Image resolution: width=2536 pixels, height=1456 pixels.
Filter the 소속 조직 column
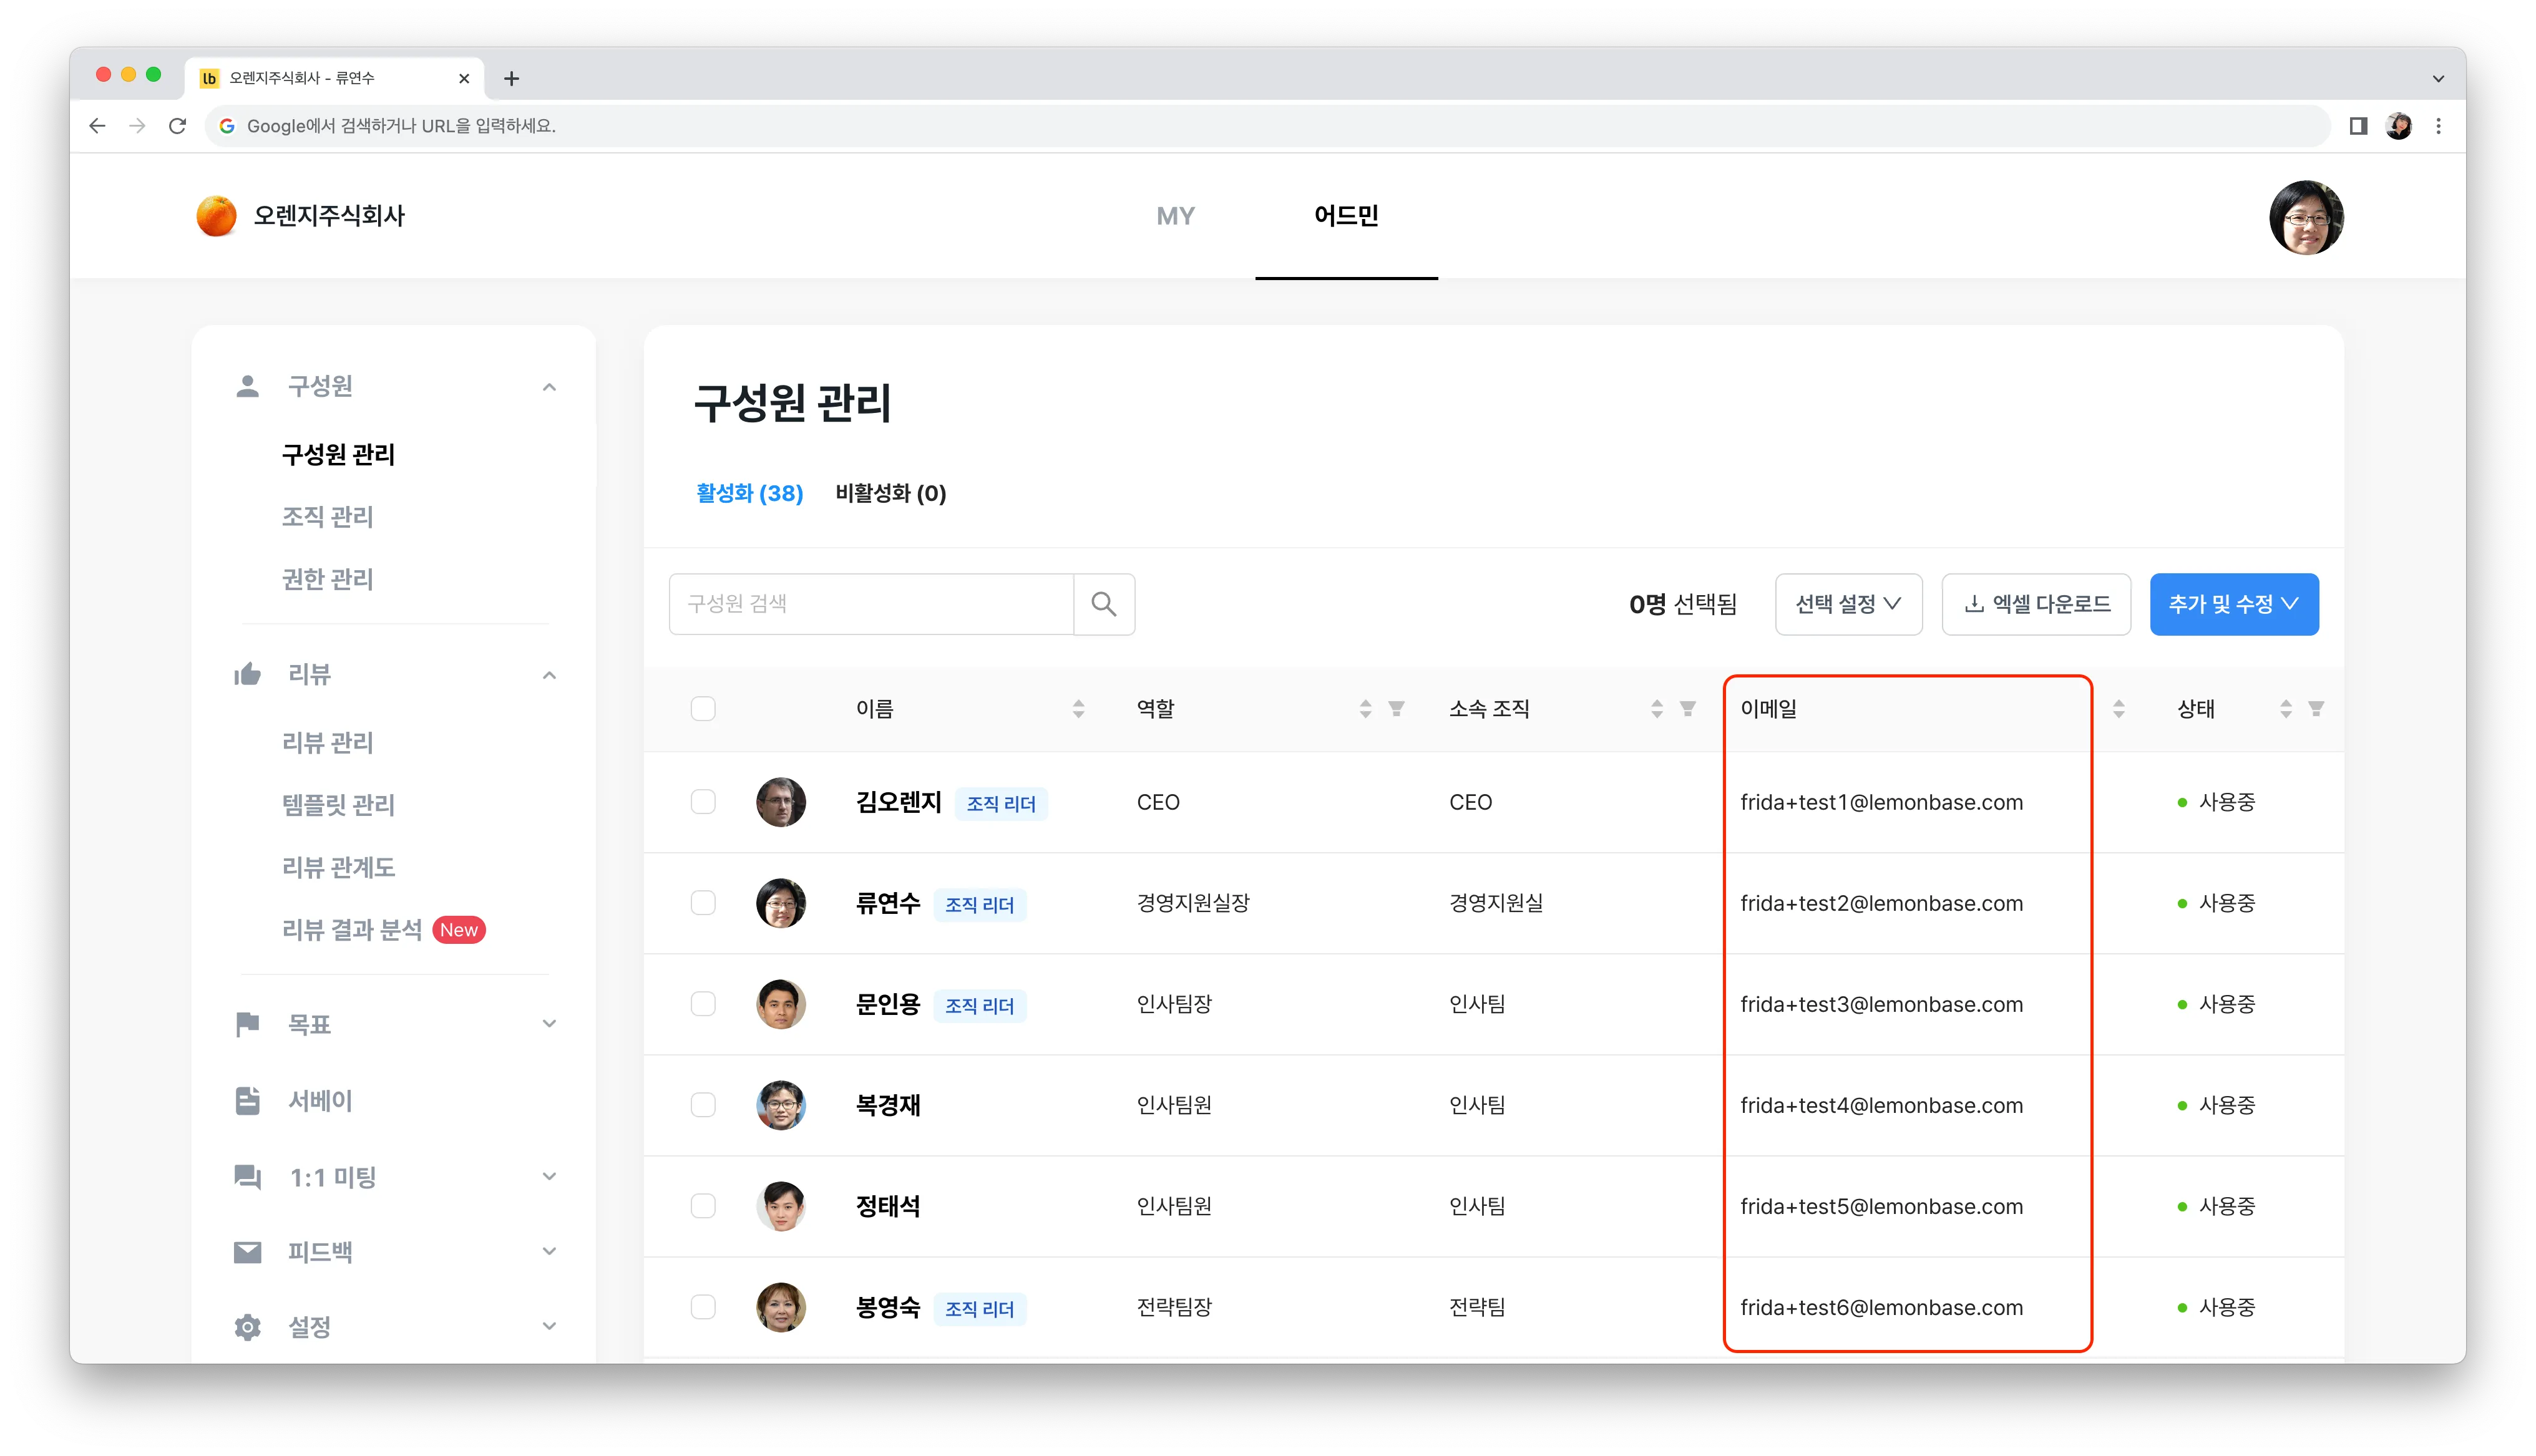click(1688, 709)
